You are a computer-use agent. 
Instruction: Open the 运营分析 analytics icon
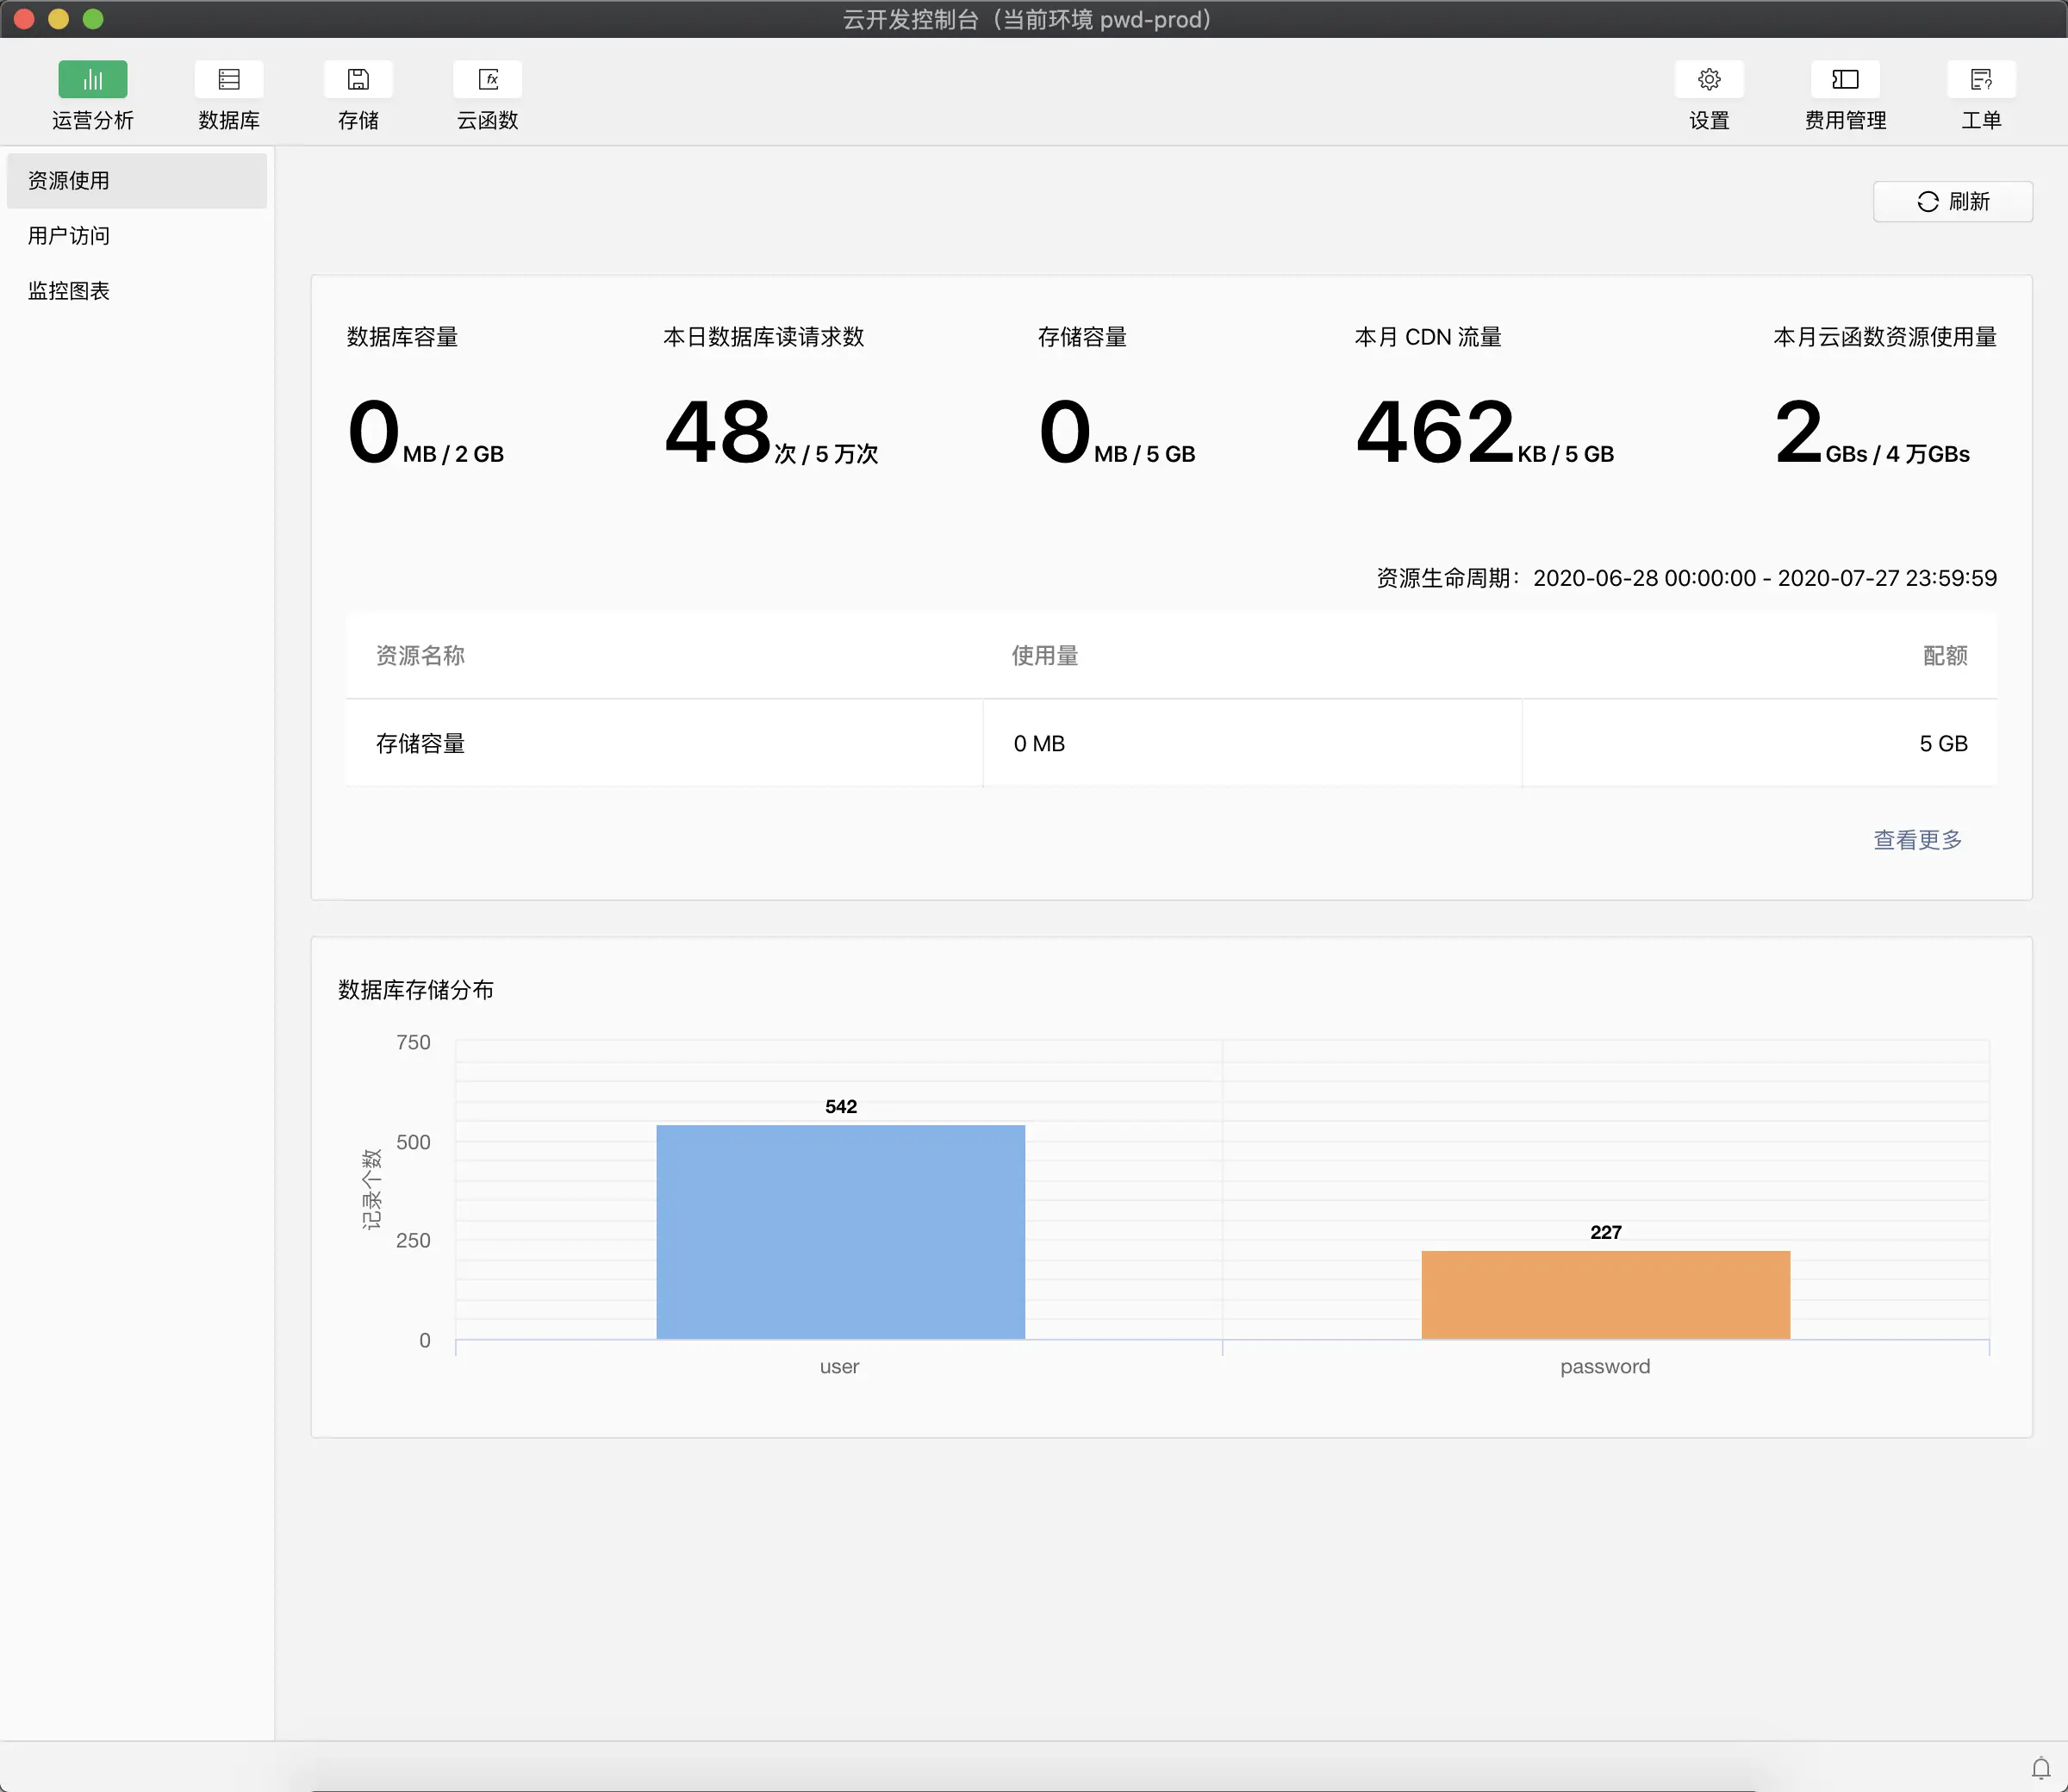92,80
